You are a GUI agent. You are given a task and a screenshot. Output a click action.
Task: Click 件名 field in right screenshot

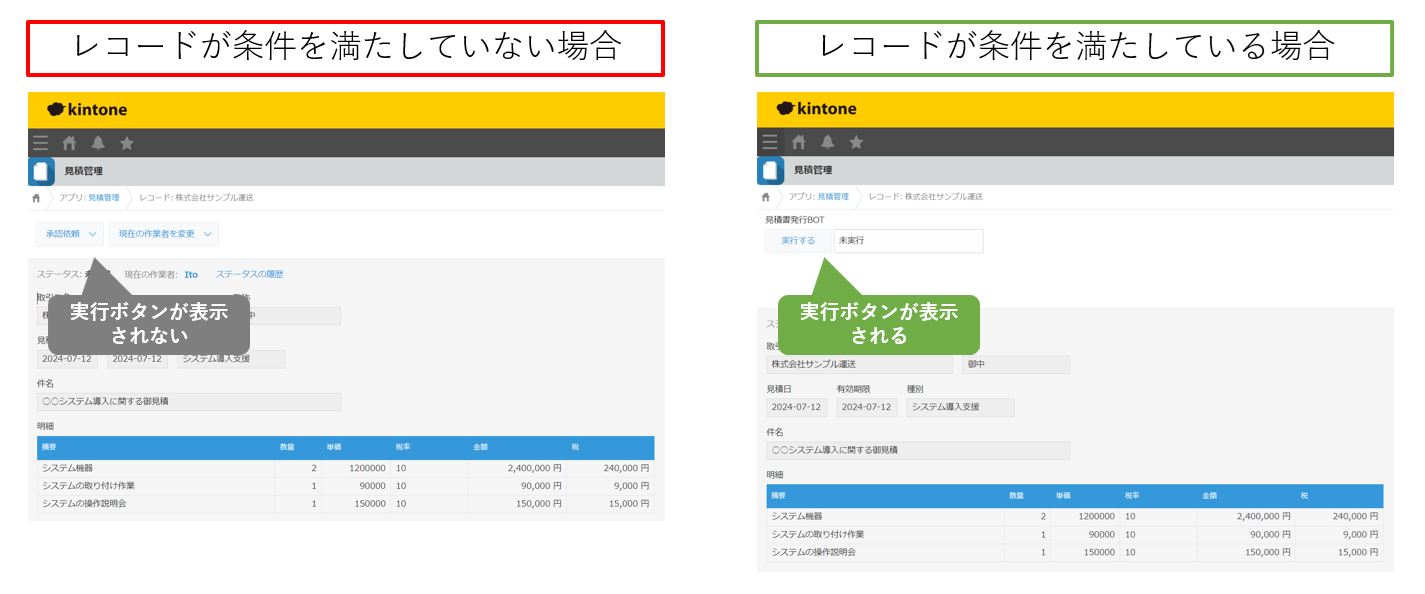click(x=918, y=451)
